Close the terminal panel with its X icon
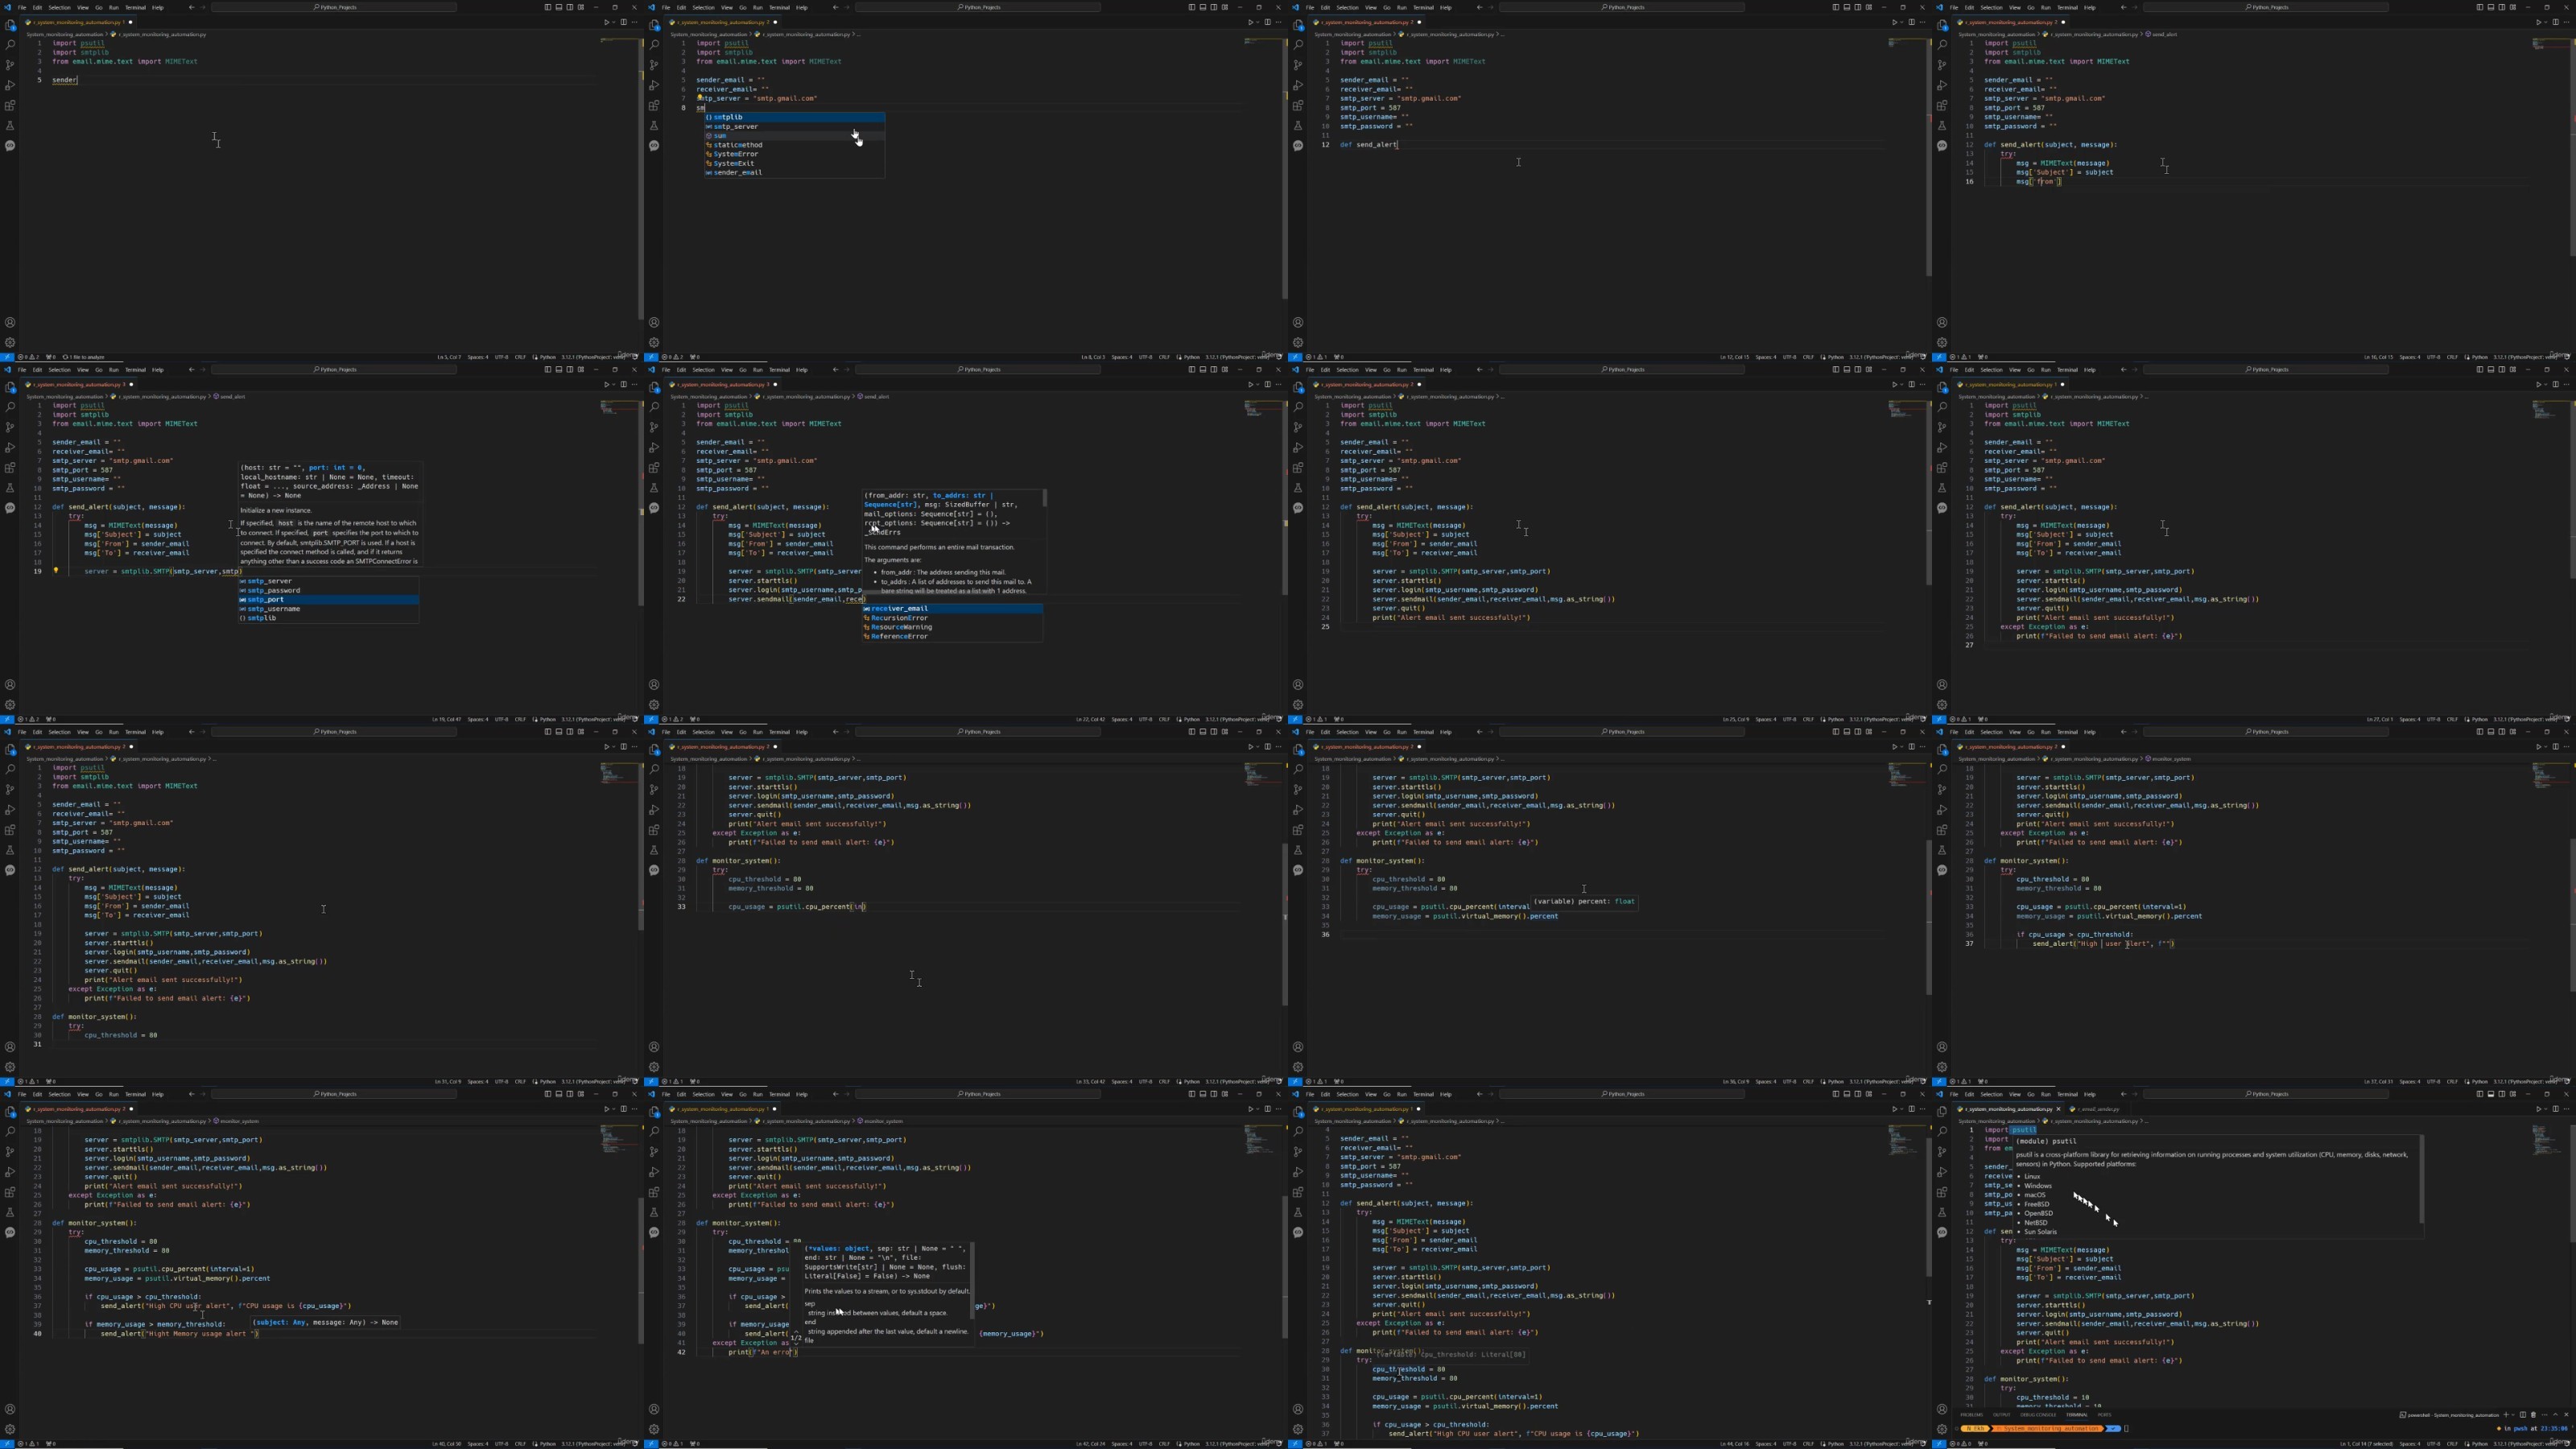2576x1449 pixels. (x=2567, y=1415)
